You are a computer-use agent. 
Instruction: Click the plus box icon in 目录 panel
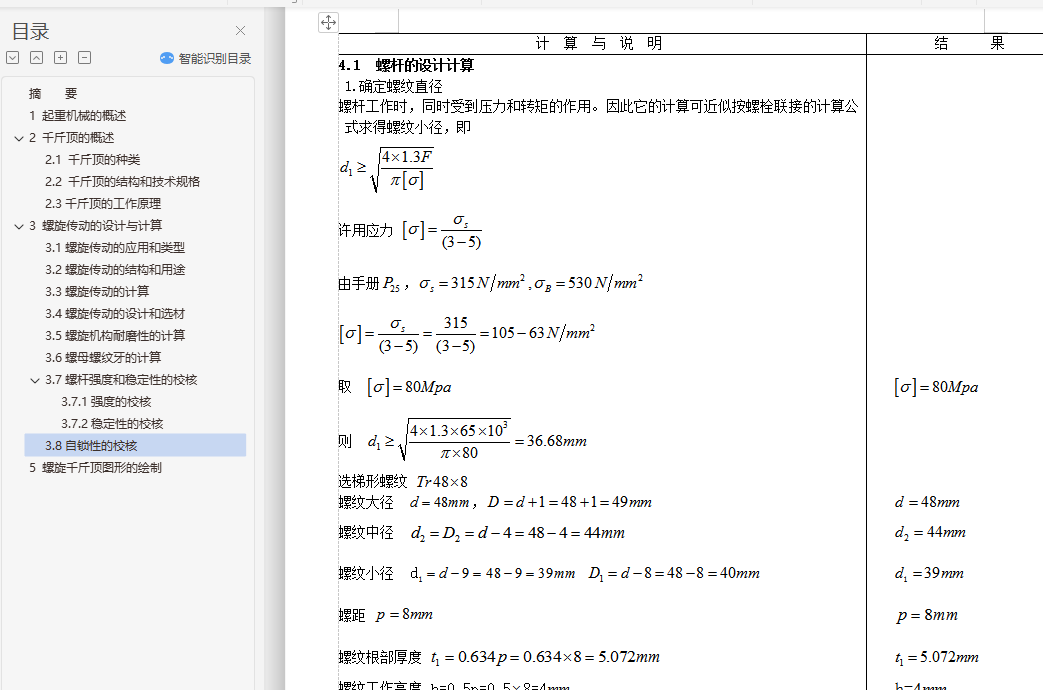[61, 58]
